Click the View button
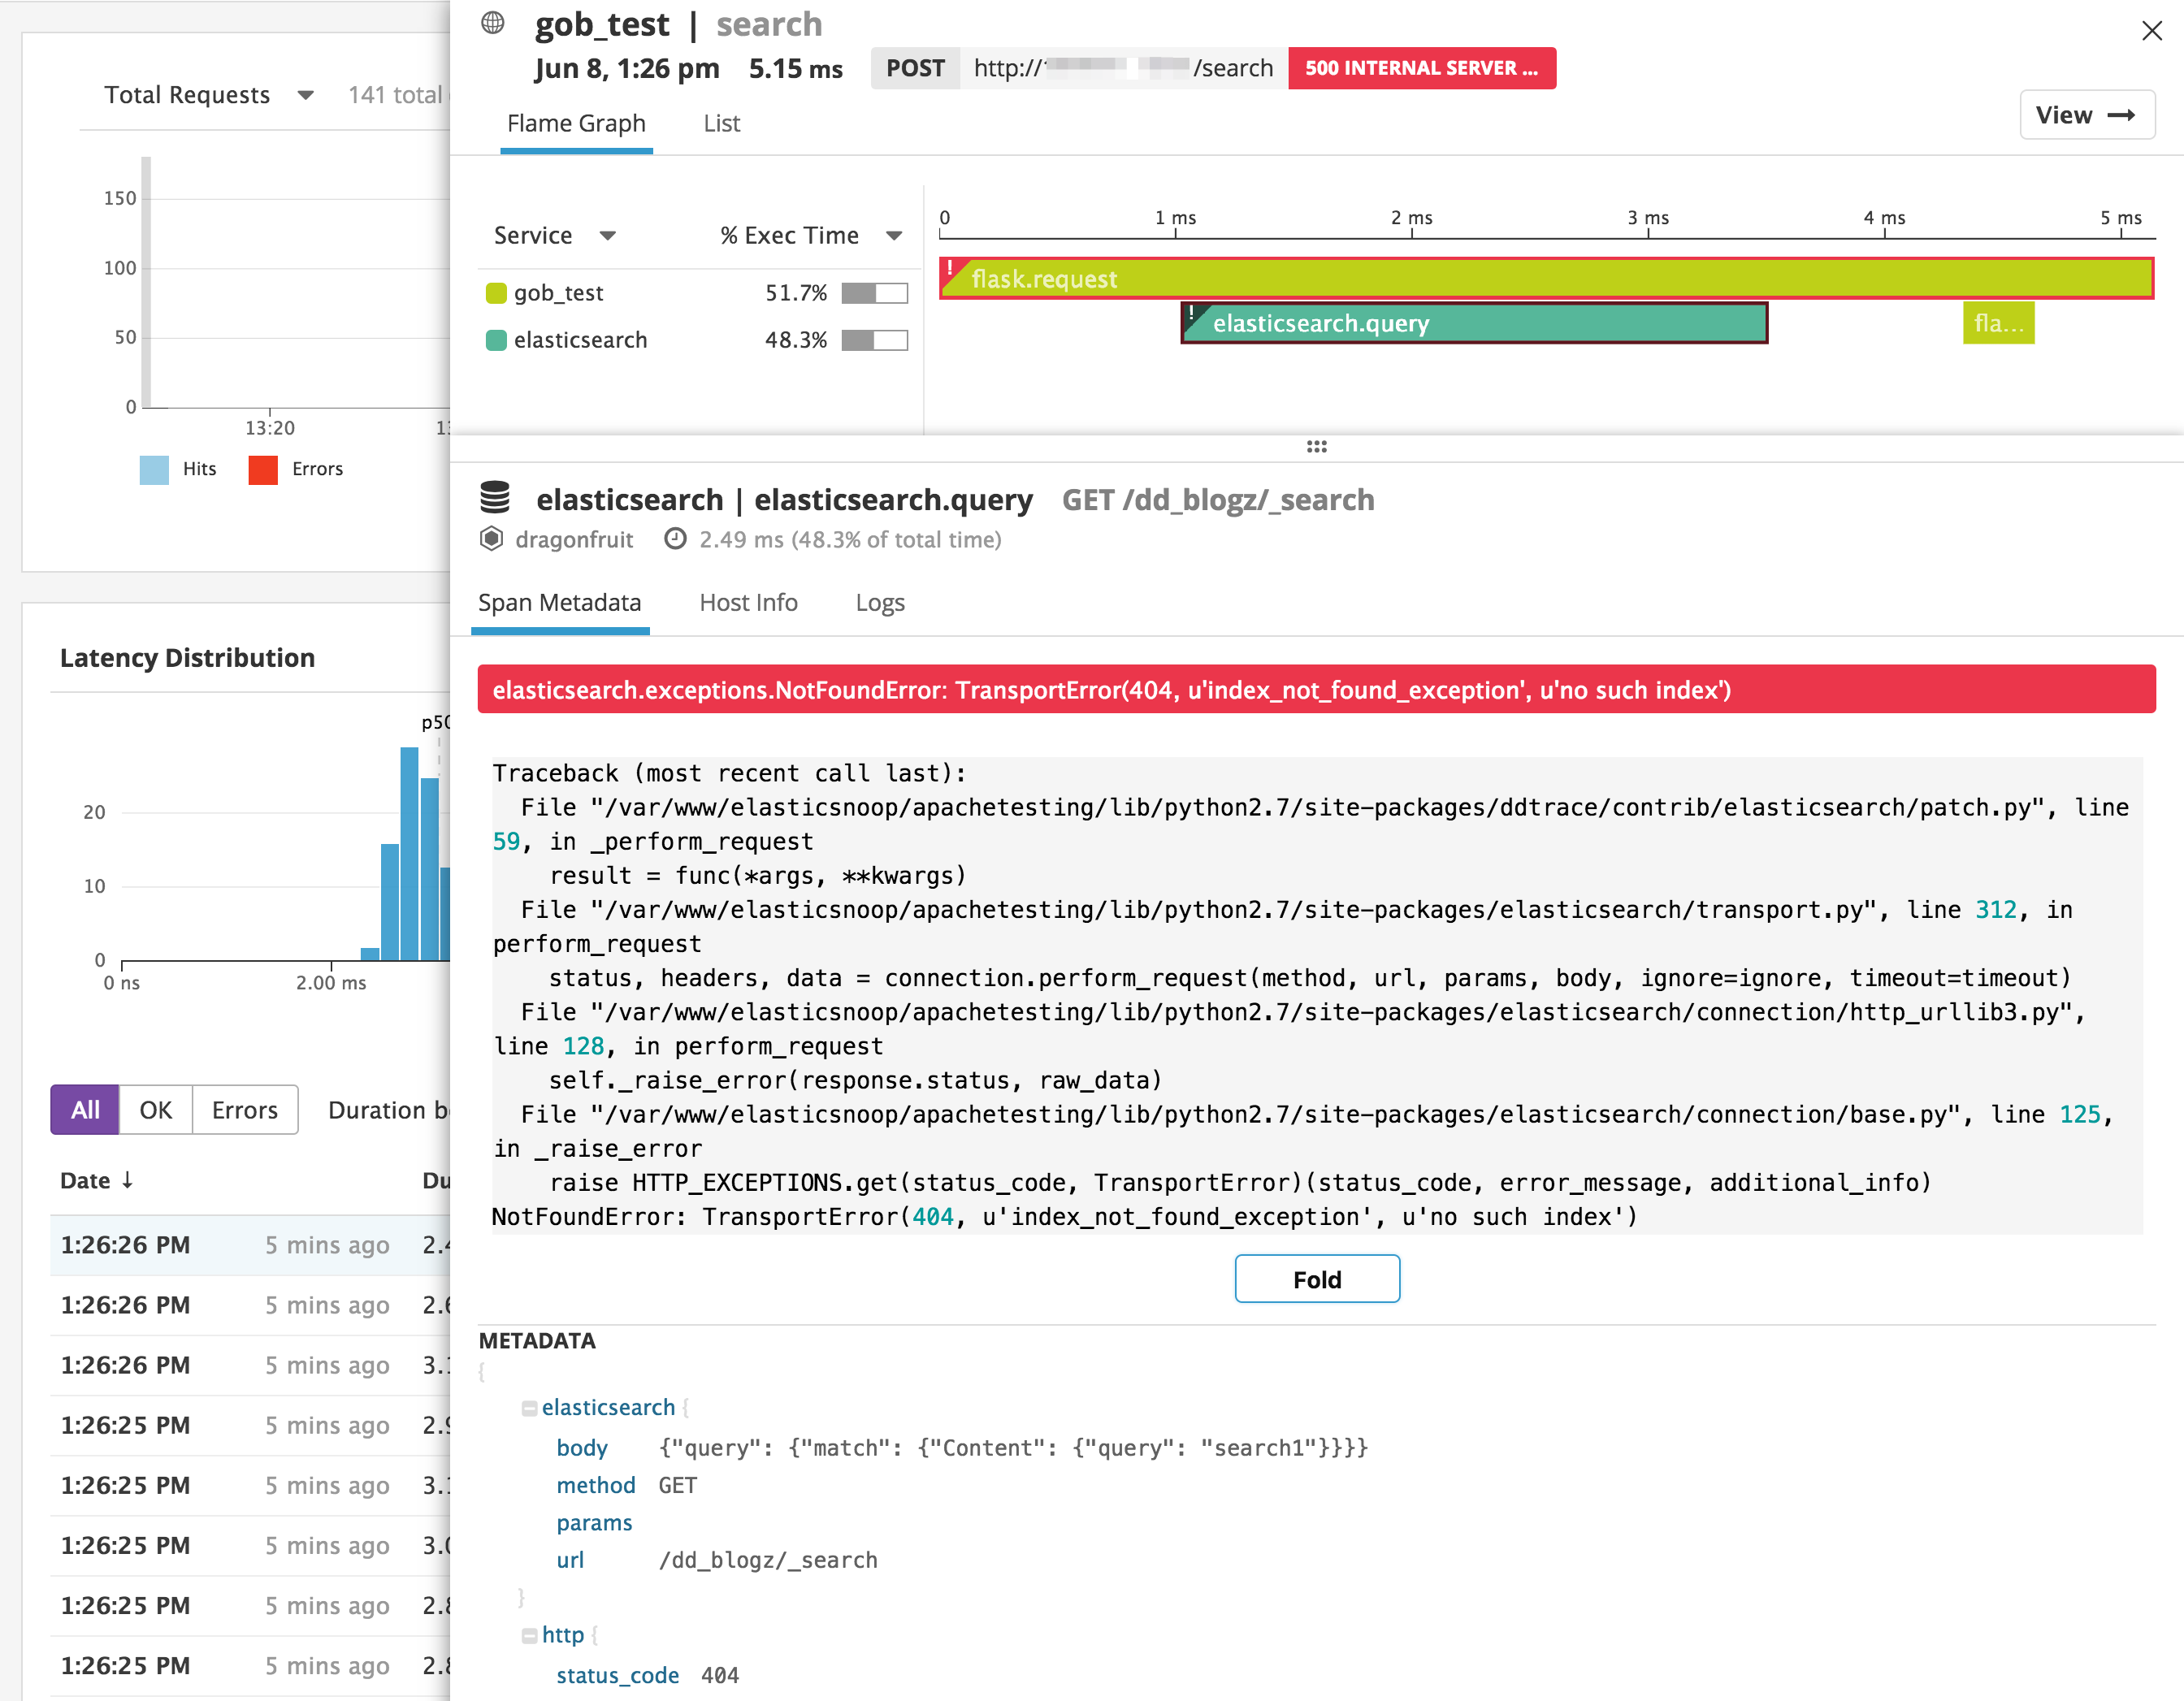 [x=2087, y=114]
